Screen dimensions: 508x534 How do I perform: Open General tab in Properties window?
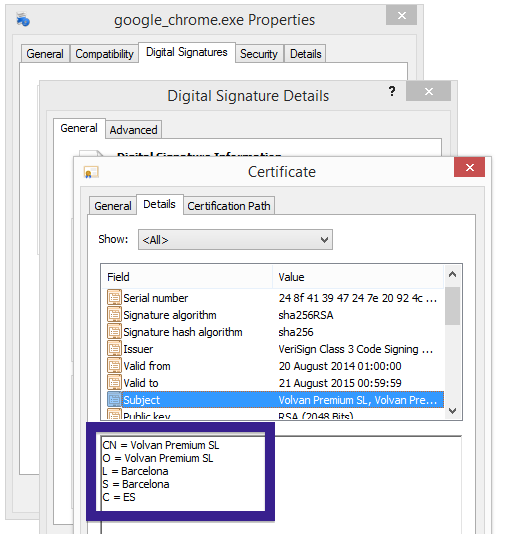pyautogui.click(x=45, y=54)
